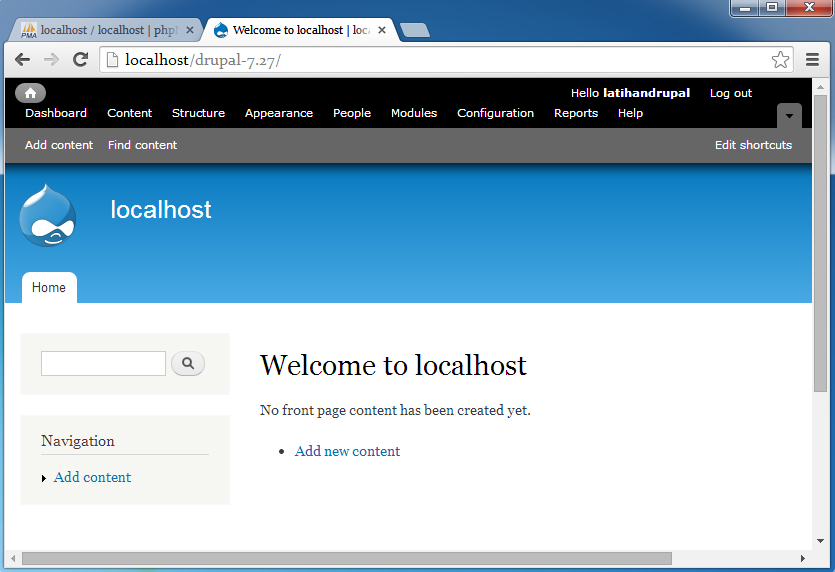Viewport: 835px width, 572px height.
Task: Click the phpMyAdmin tab favicon
Action: tap(29, 30)
